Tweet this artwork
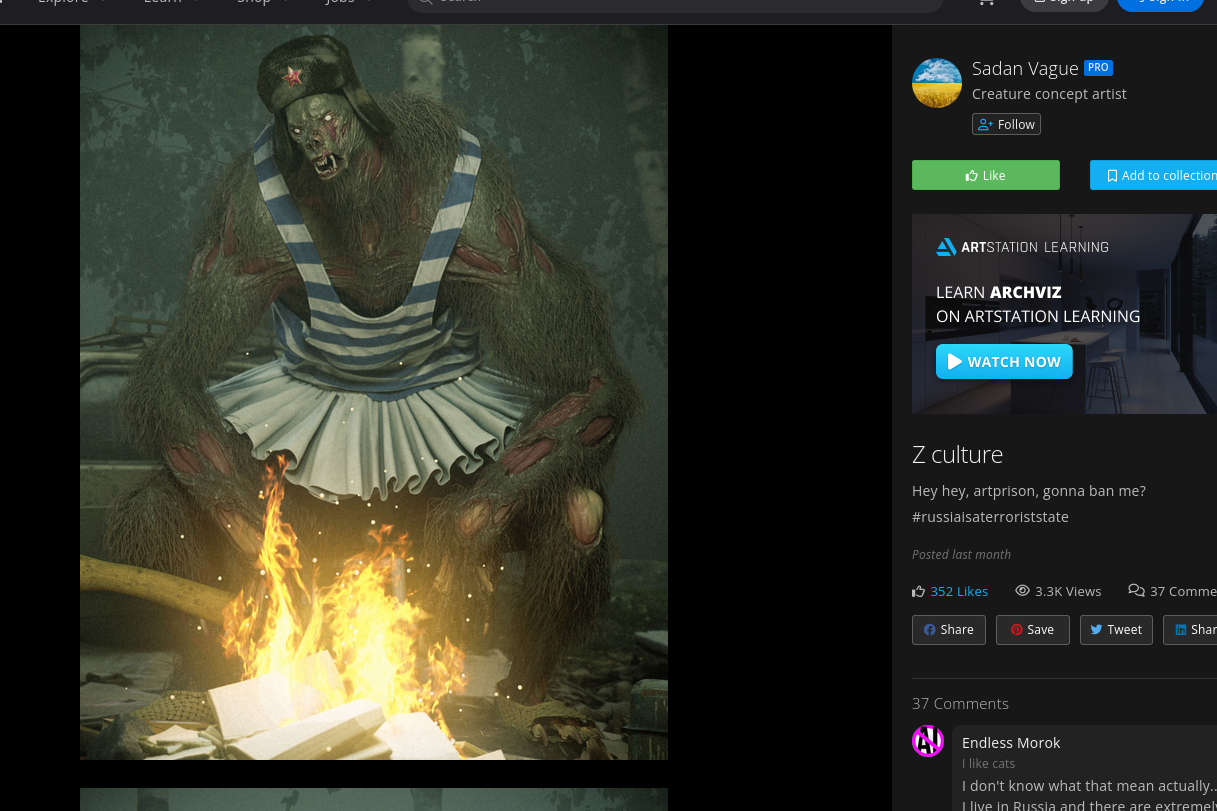Screen dimensions: 1217x811 [x=1116, y=630]
